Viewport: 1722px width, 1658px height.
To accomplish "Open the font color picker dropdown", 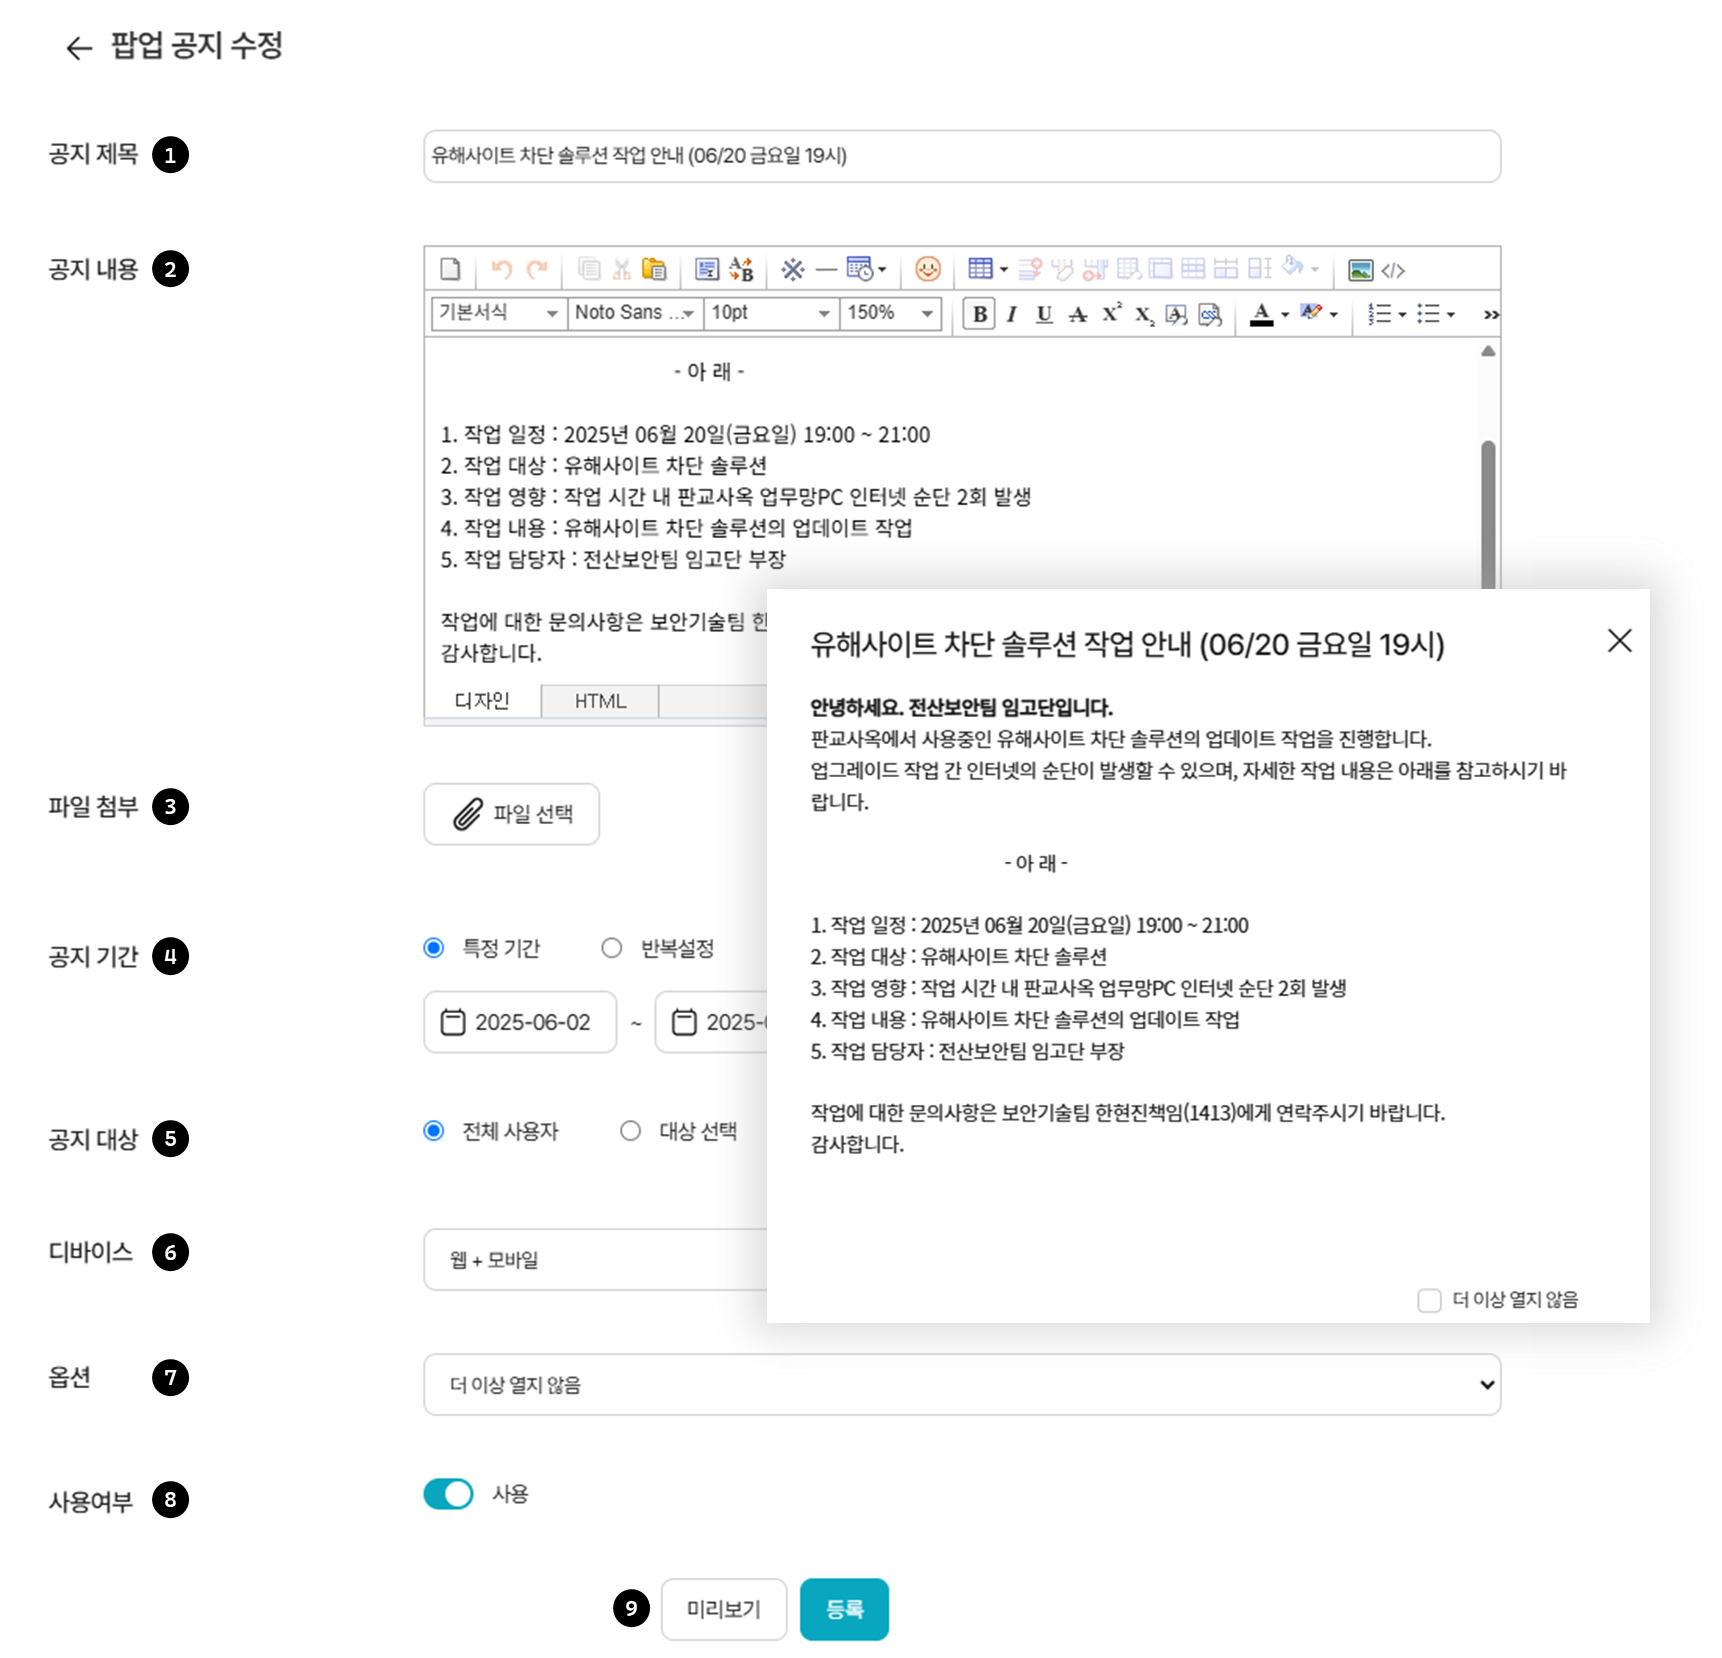I will [1285, 315].
